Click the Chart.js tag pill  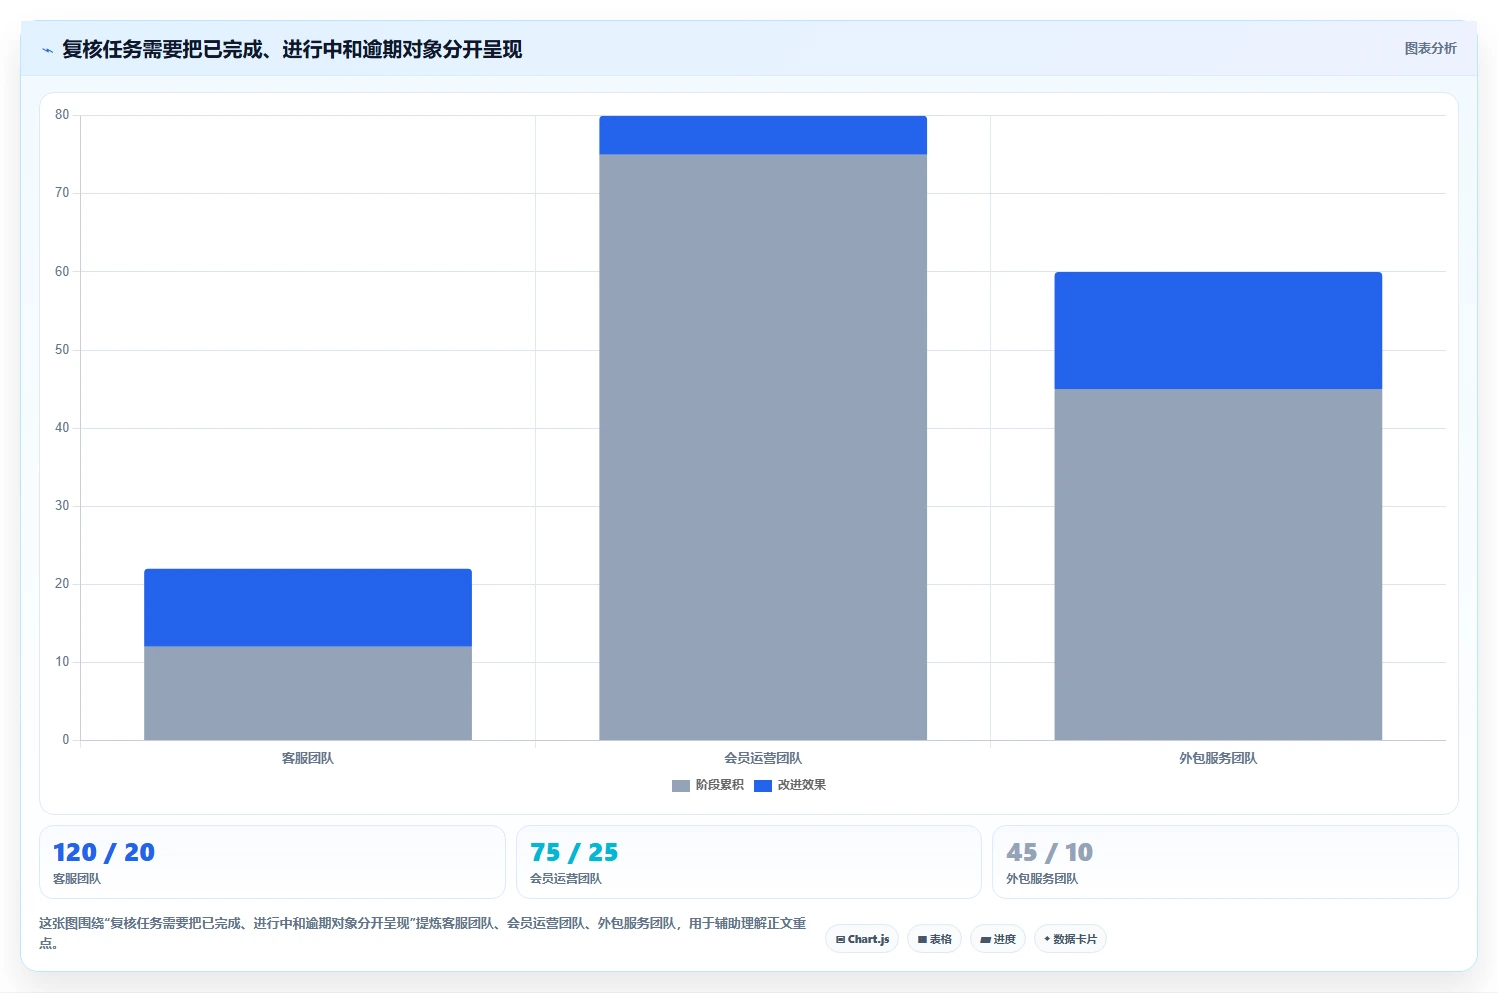tap(862, 939)
